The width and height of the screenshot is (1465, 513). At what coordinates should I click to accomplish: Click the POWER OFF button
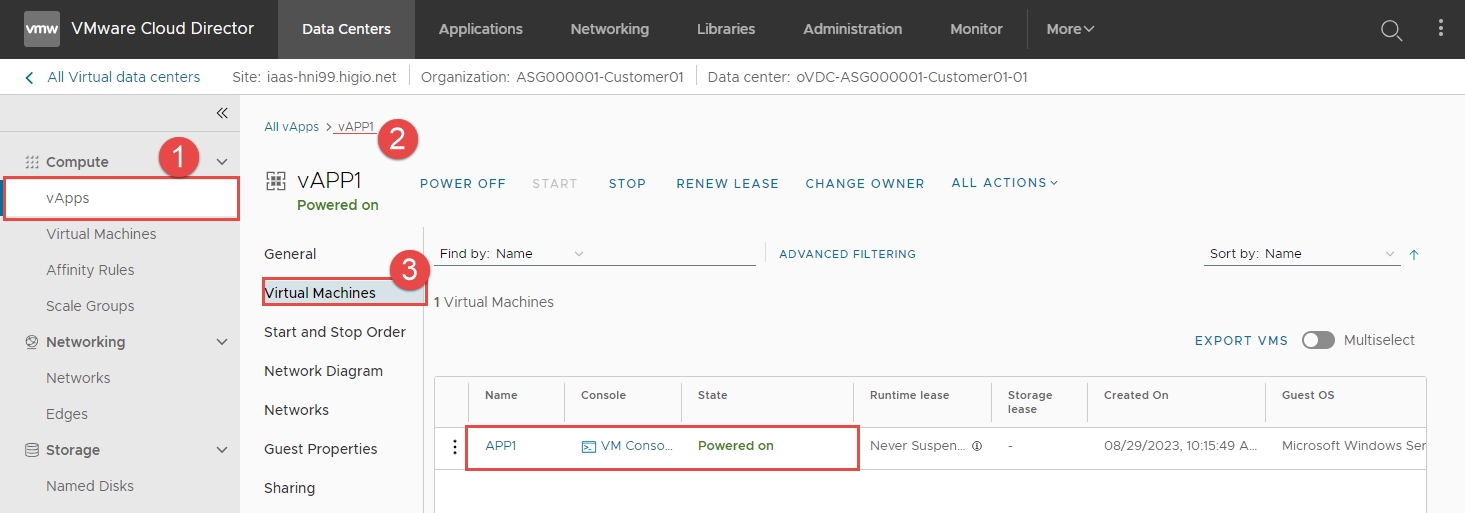[x=462, y=184]
